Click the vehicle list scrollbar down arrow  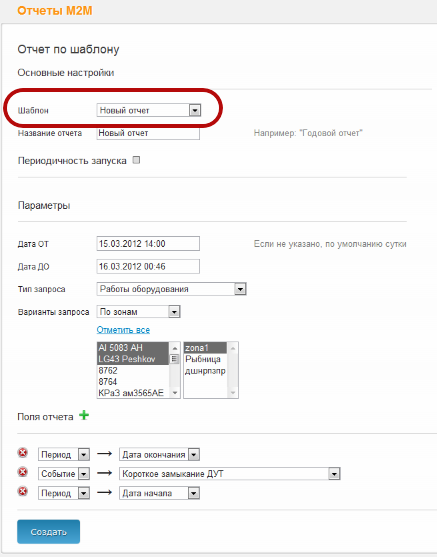(x=174, y=393)
